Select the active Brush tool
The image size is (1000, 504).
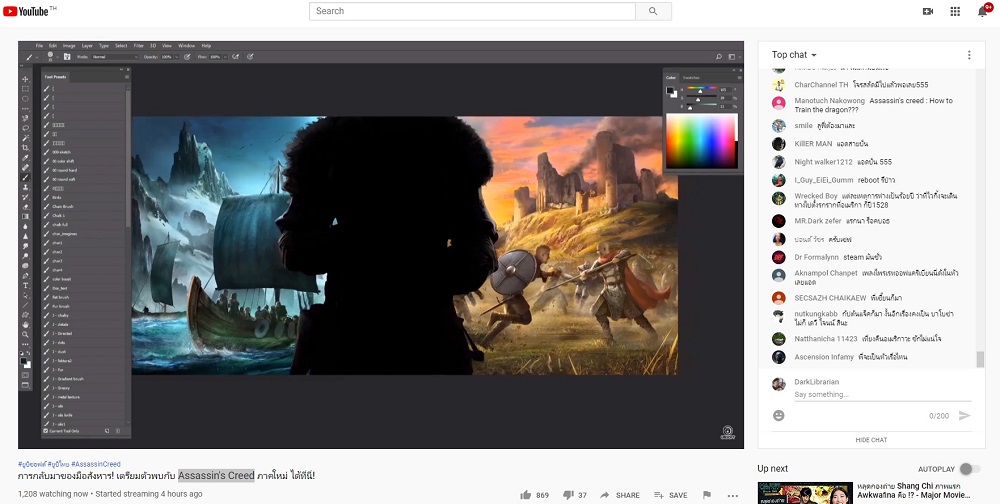[x=26, y=177]
